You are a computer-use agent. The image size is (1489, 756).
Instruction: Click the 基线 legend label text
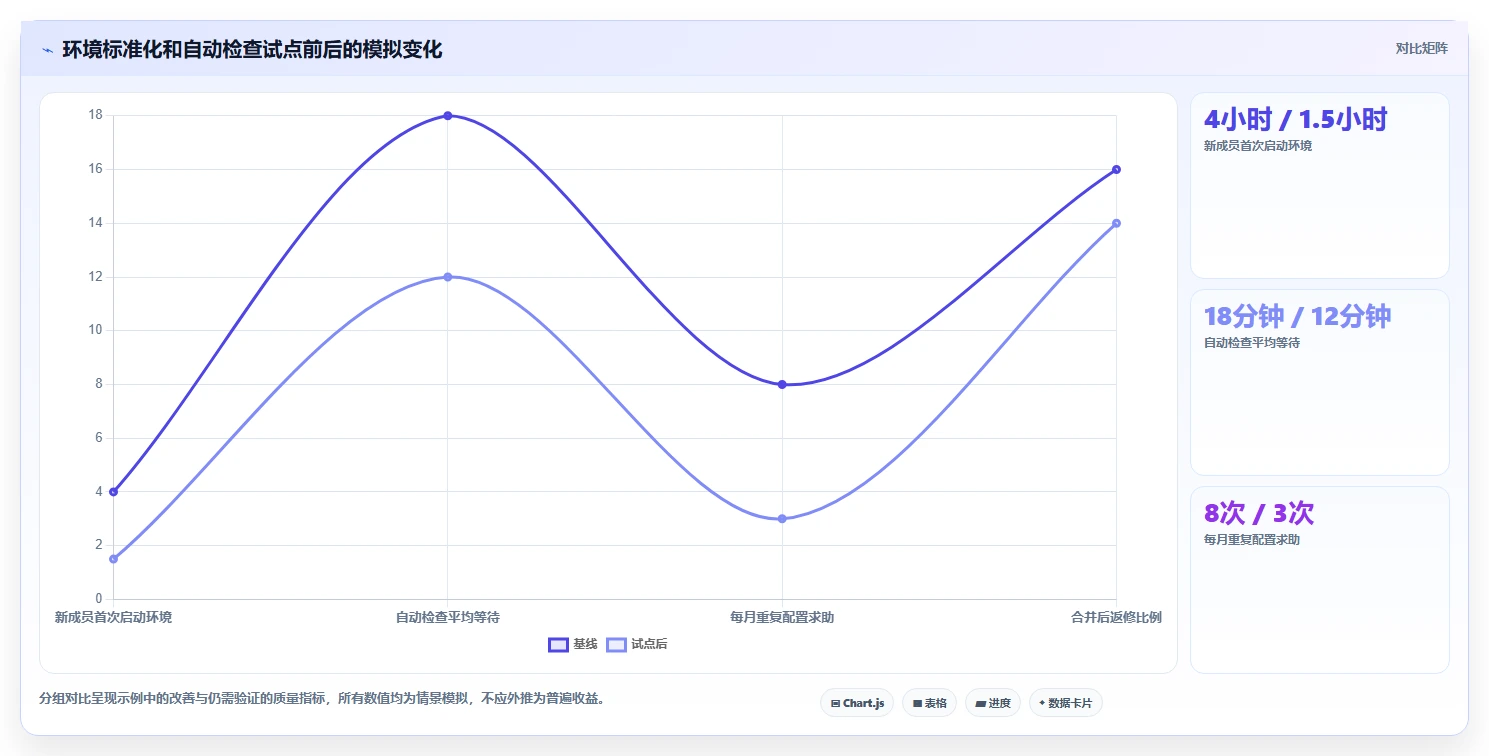tap(585, 645)
